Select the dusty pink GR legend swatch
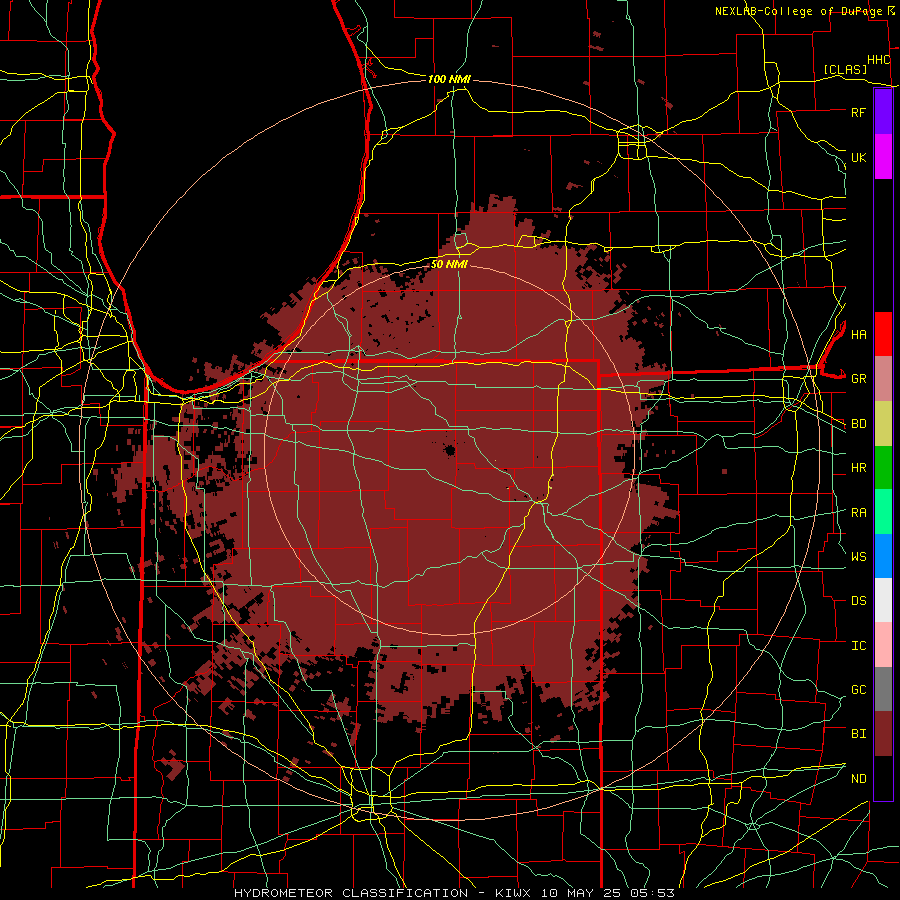900x900 pixels. coord(883,379)
